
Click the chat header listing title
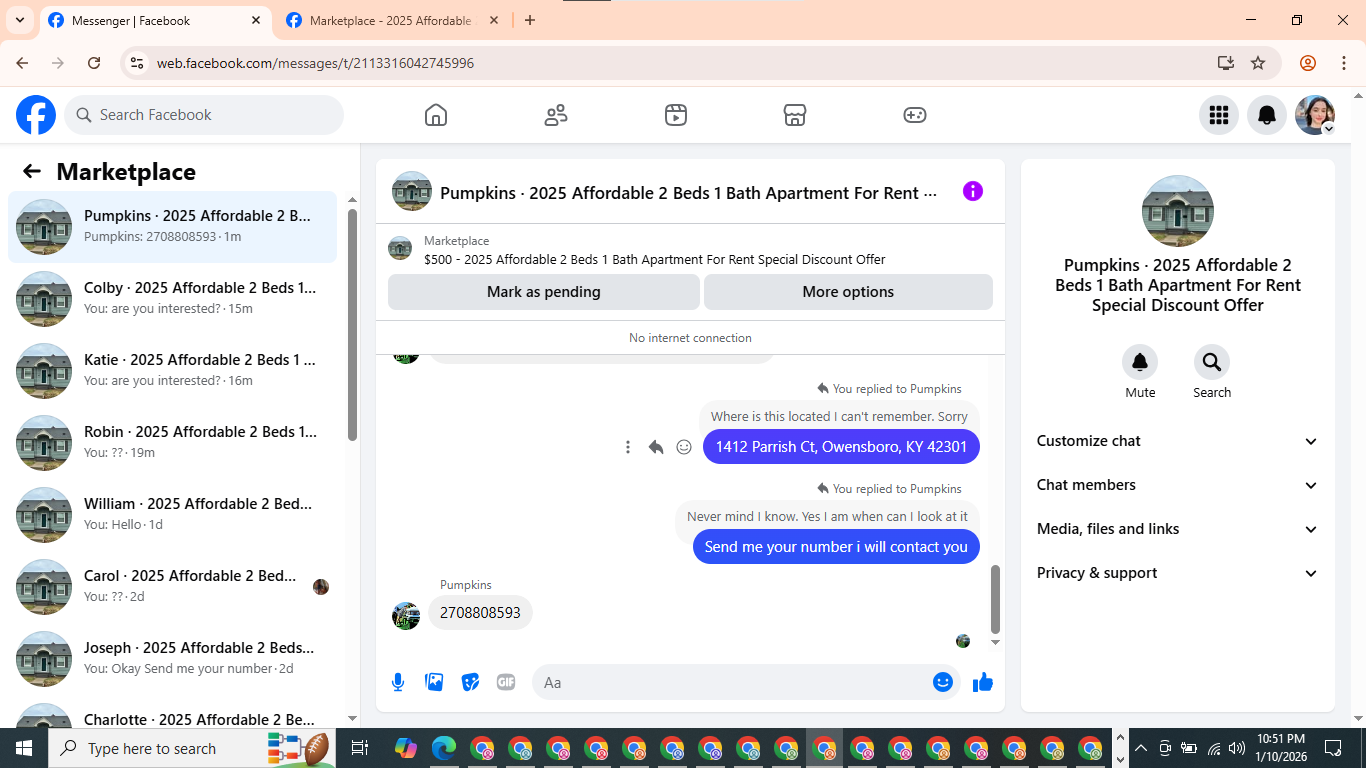688,193
